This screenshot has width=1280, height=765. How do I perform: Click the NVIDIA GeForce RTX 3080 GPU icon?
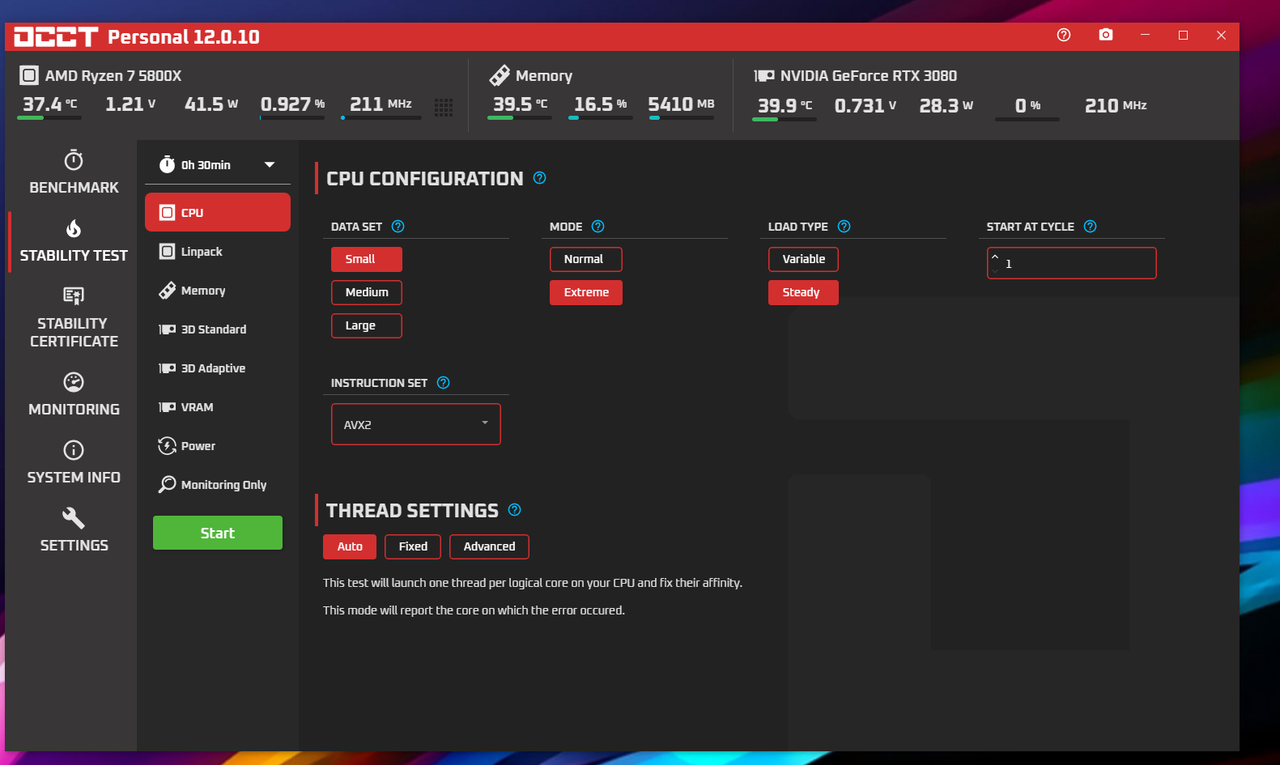pos(764,76)
